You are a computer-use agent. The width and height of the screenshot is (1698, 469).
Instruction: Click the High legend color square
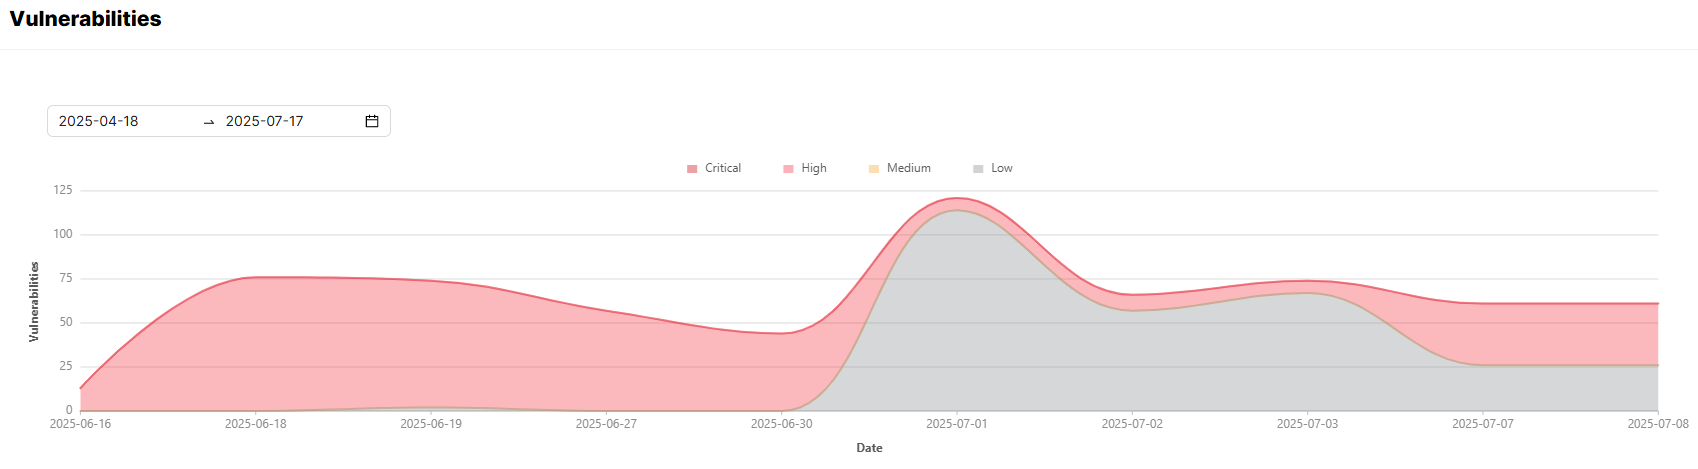pos(788,169)
